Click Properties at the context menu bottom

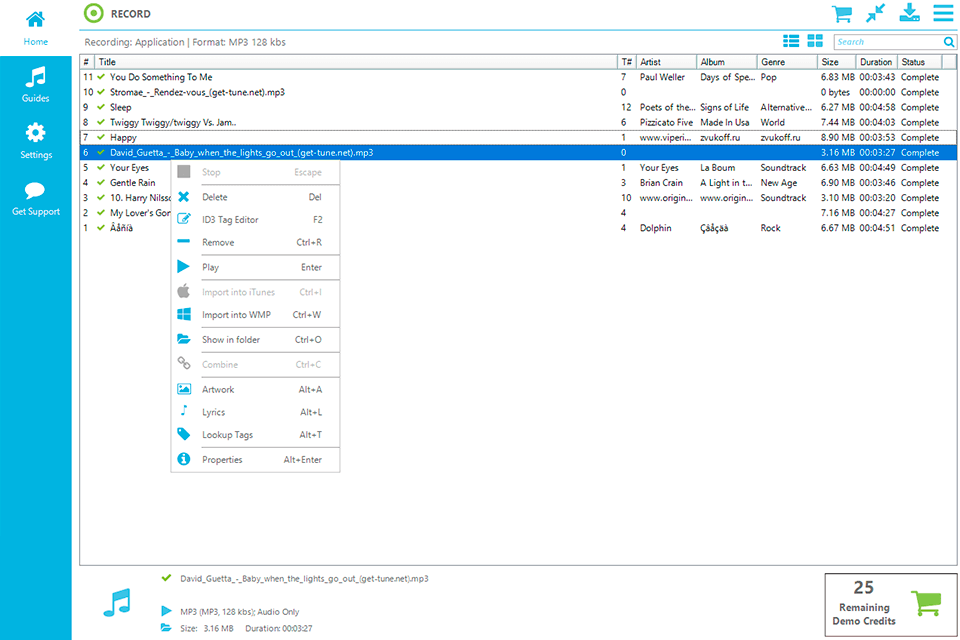tap(222, 460)
